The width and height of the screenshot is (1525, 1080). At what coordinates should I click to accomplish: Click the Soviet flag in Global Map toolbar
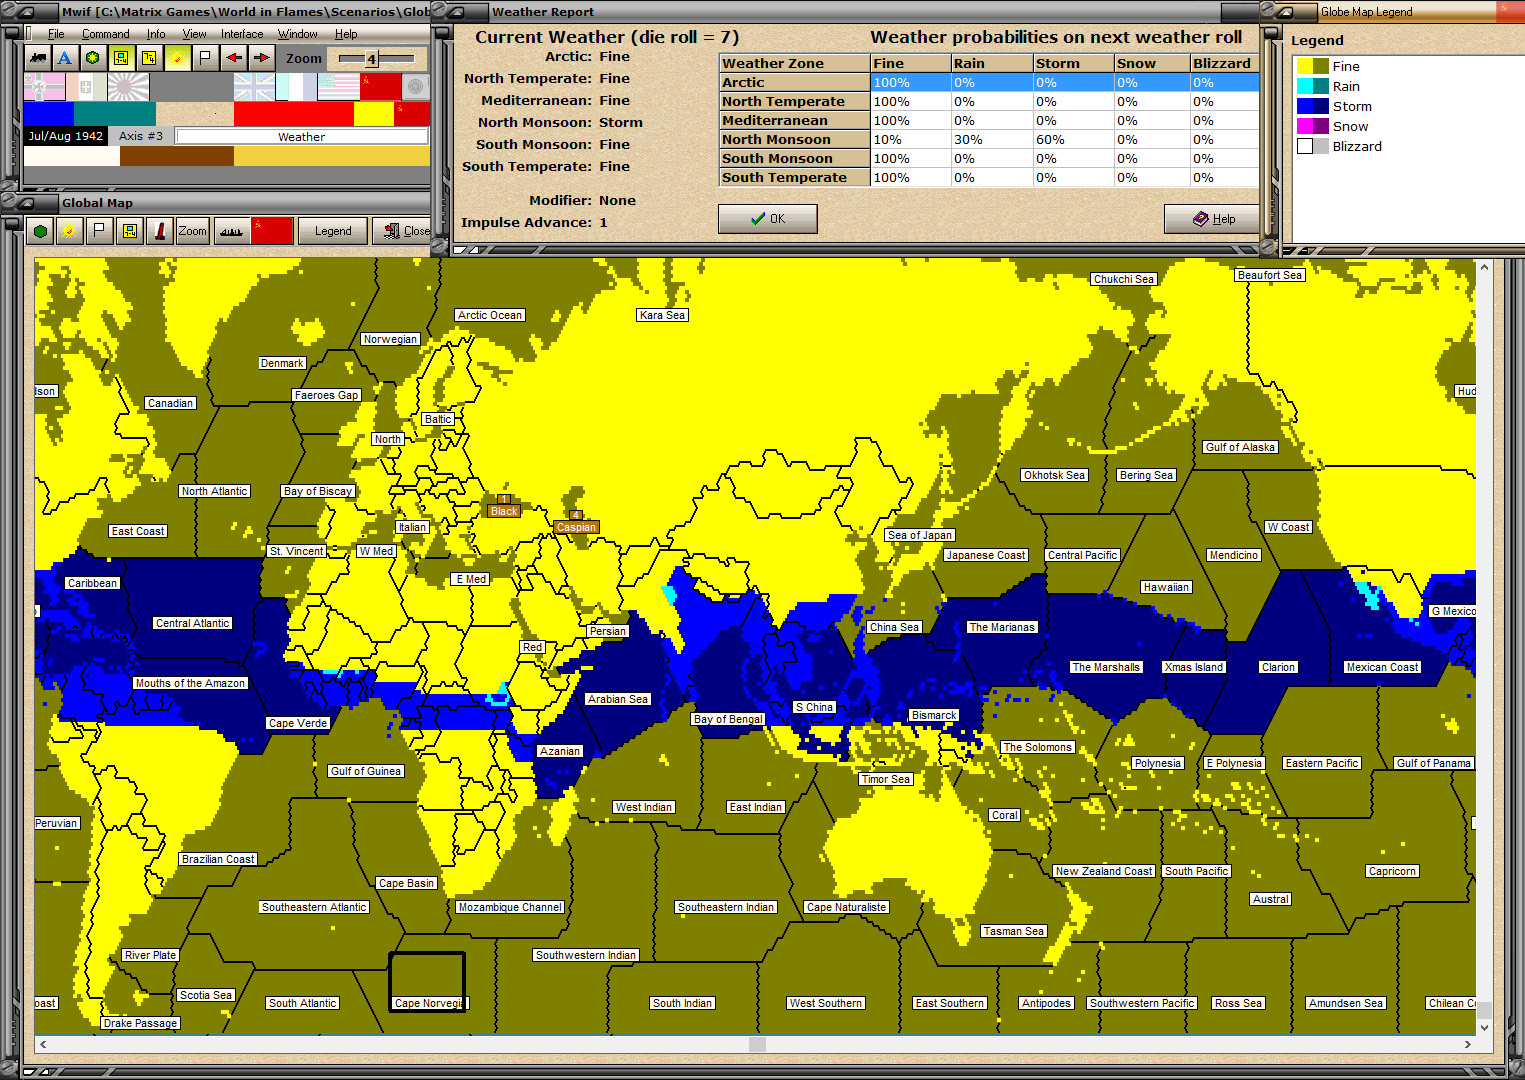[272, 231]
